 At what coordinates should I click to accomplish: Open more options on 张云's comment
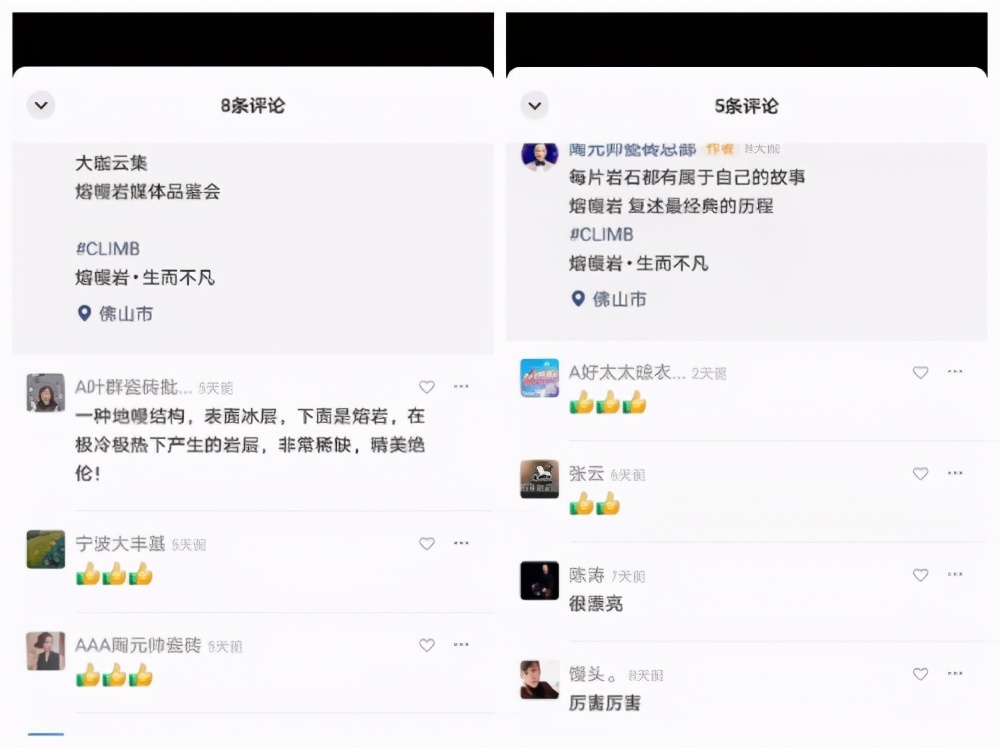click(955, 473)
